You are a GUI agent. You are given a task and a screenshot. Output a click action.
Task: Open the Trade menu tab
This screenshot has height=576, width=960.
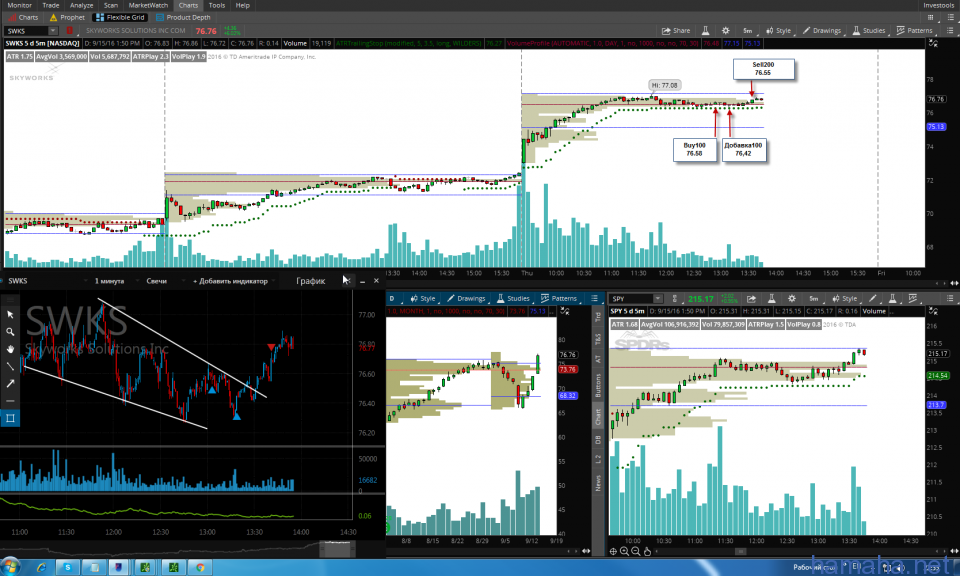click(x=51, y=5)
